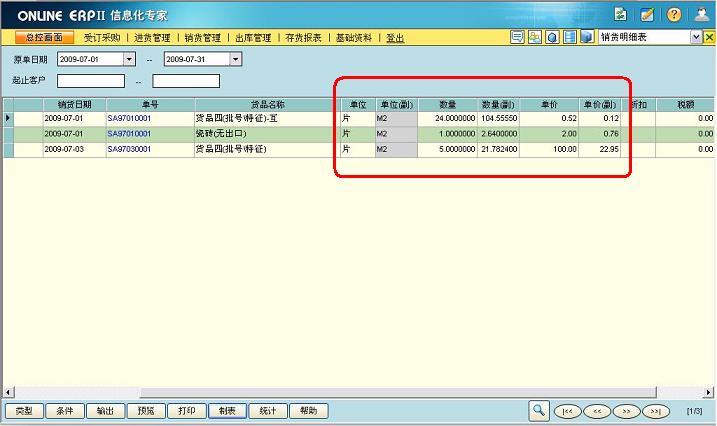This screenshot has height=426, width=717.
Task: Click the first customer input field
Action: pos(90,81)
